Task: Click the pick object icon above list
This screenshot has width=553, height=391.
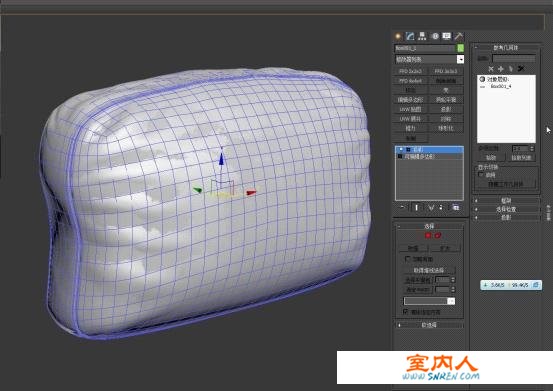Action: click(510, 68)
